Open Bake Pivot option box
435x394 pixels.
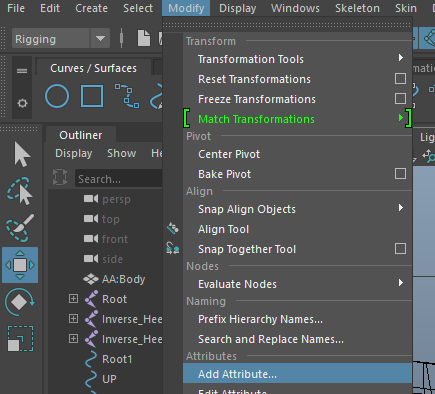tap(400, 174)
